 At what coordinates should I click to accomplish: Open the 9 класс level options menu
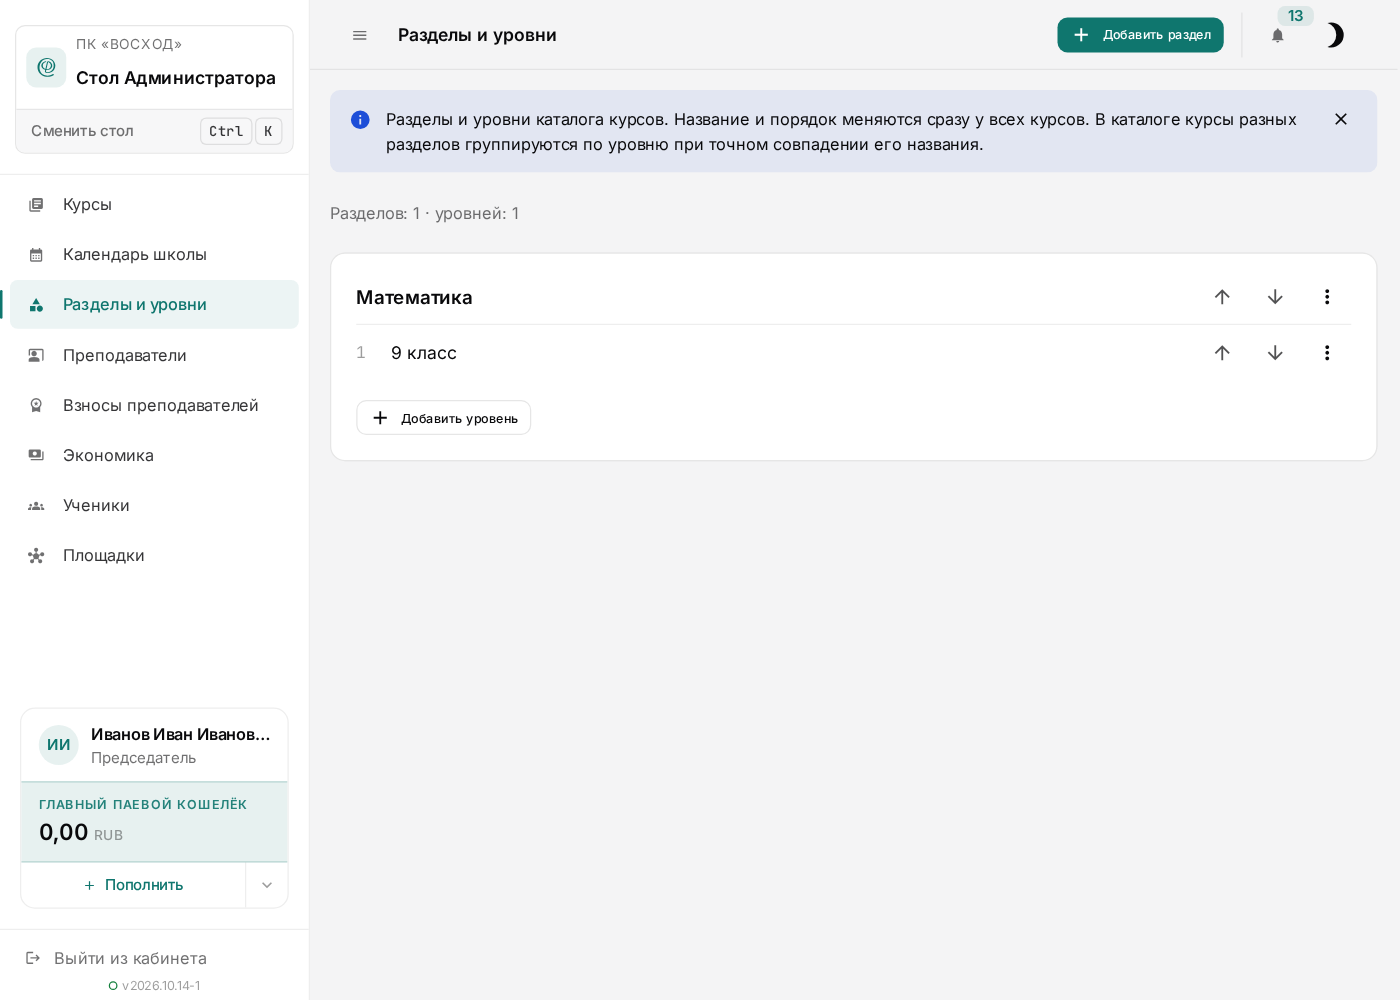pos(1327,353)
